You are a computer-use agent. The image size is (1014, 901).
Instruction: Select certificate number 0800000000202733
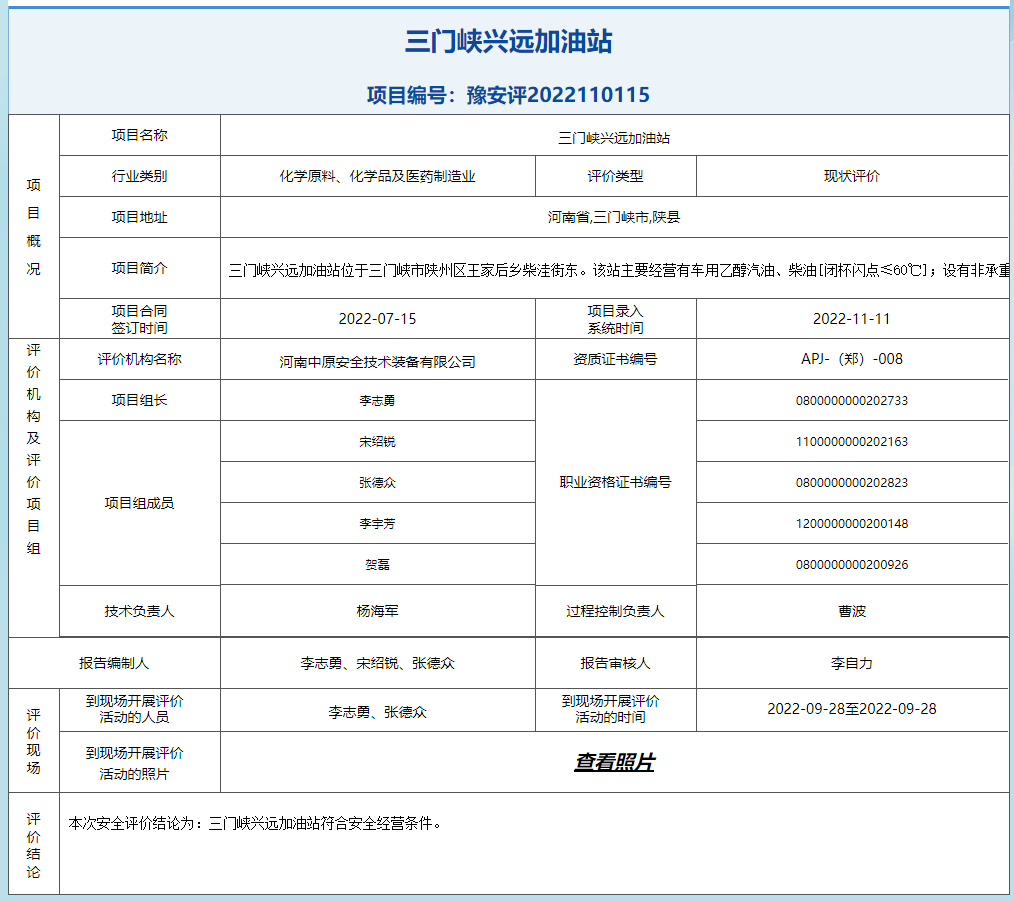tap(852, 401)
